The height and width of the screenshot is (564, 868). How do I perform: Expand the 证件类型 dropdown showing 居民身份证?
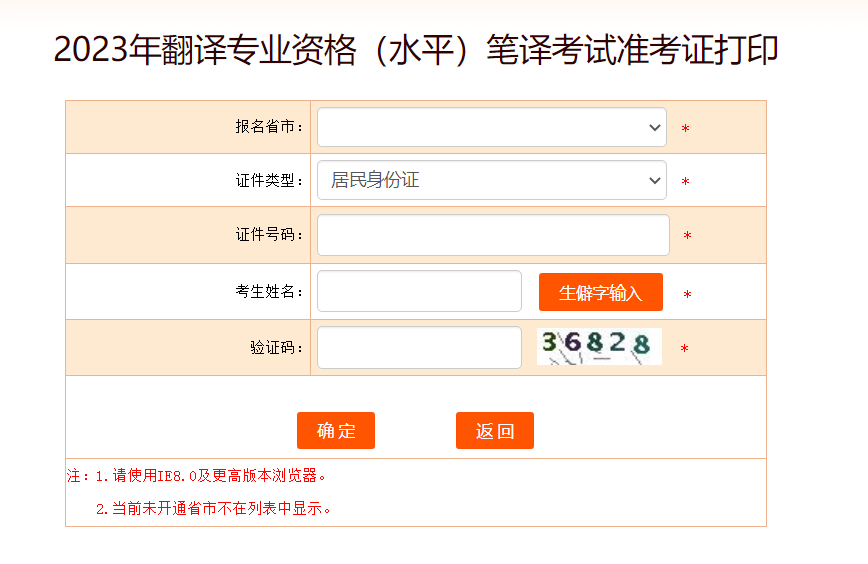[x=492, y=180]
